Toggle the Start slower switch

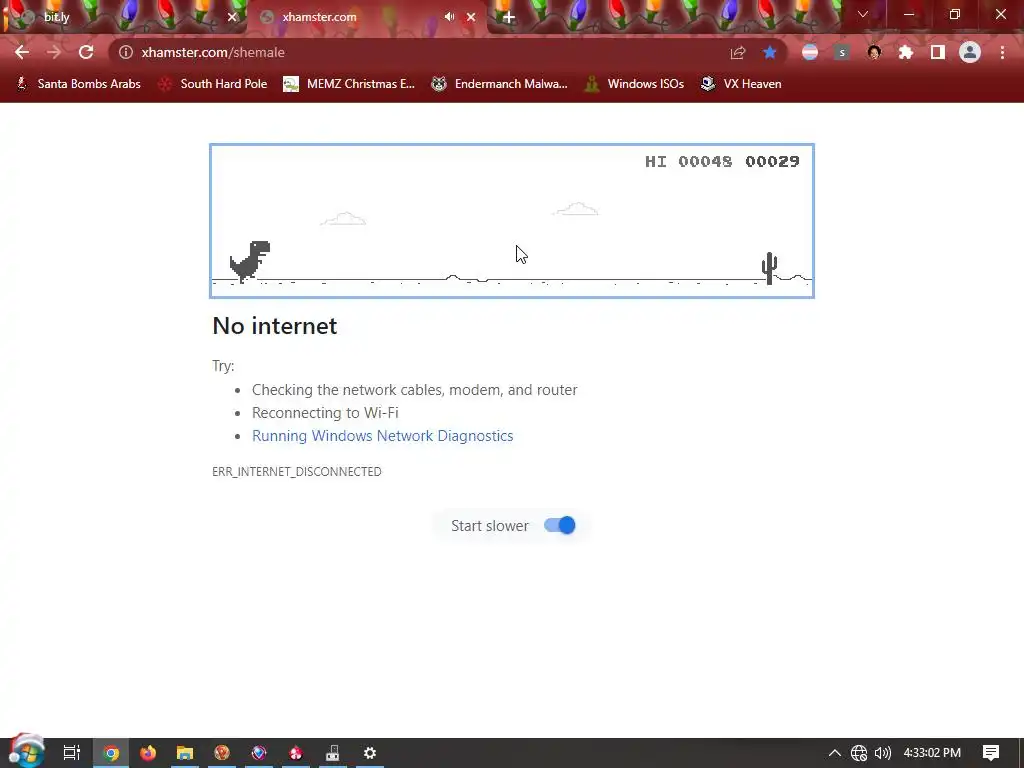coord(560,525)
